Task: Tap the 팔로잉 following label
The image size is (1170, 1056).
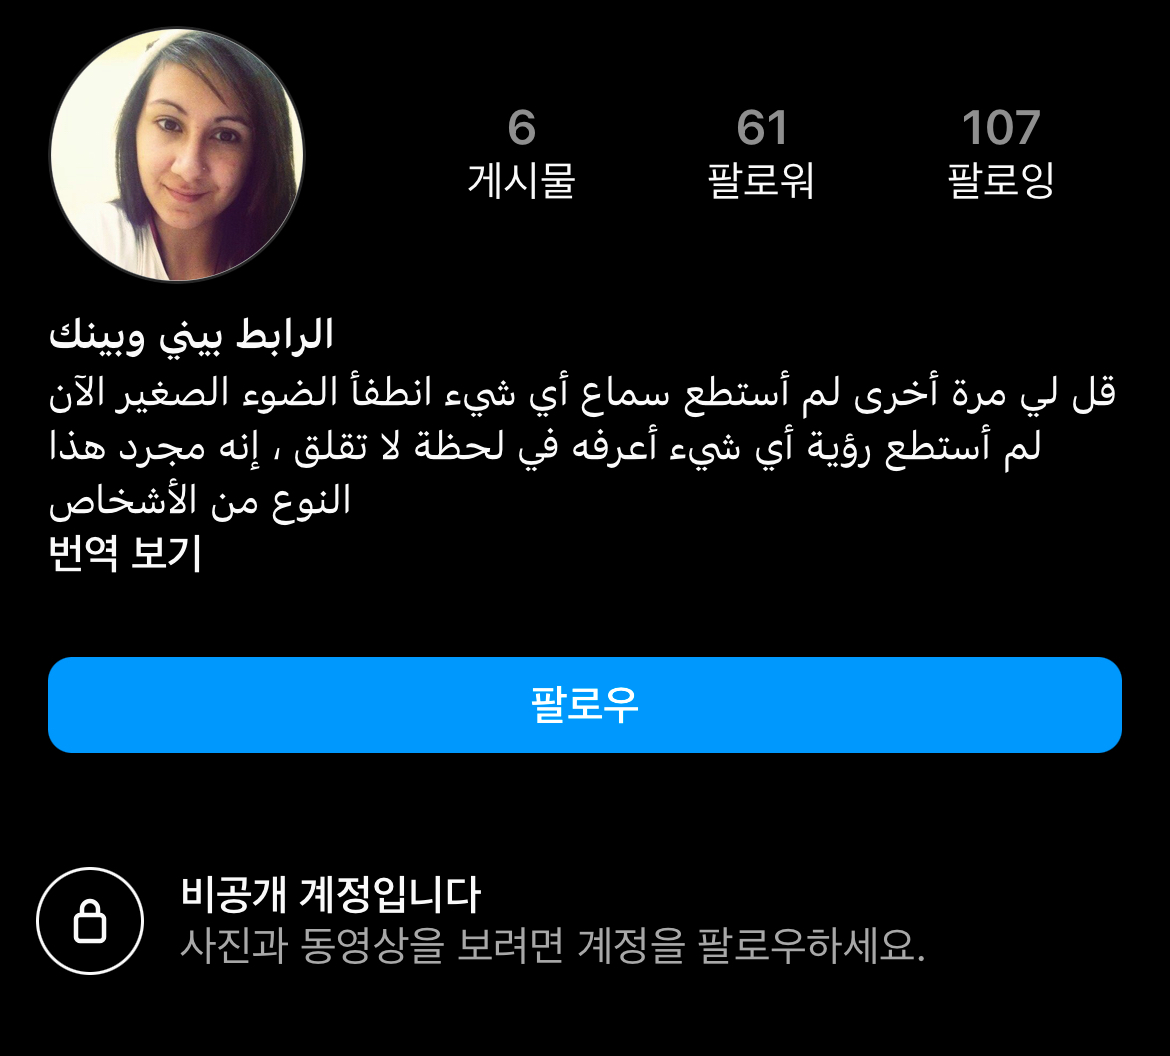Action: point(1001,180)
